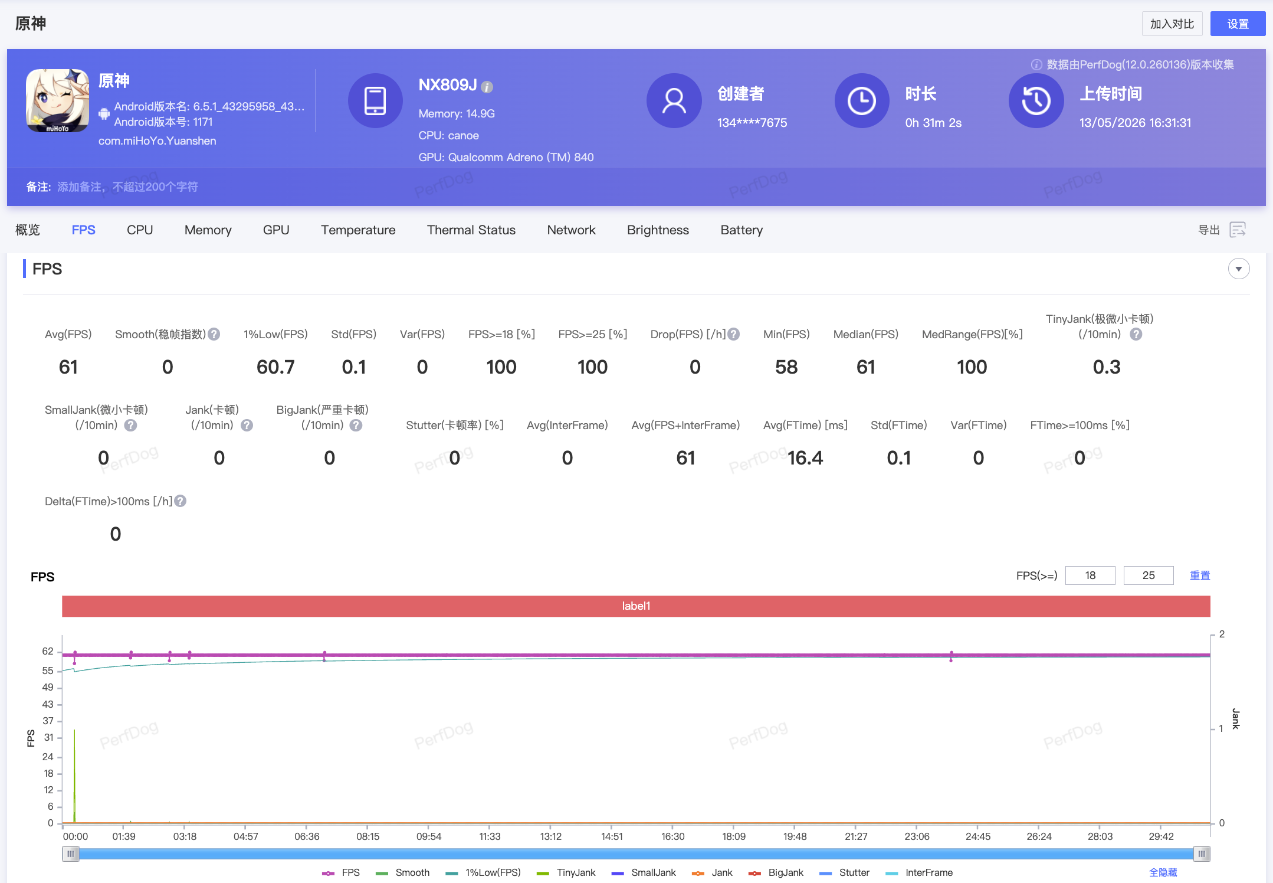Image resolution: width=1273 pixels, height=883 pixels.
Task: Collapse the FPS section with round arrow
Action: point(1239,268)
